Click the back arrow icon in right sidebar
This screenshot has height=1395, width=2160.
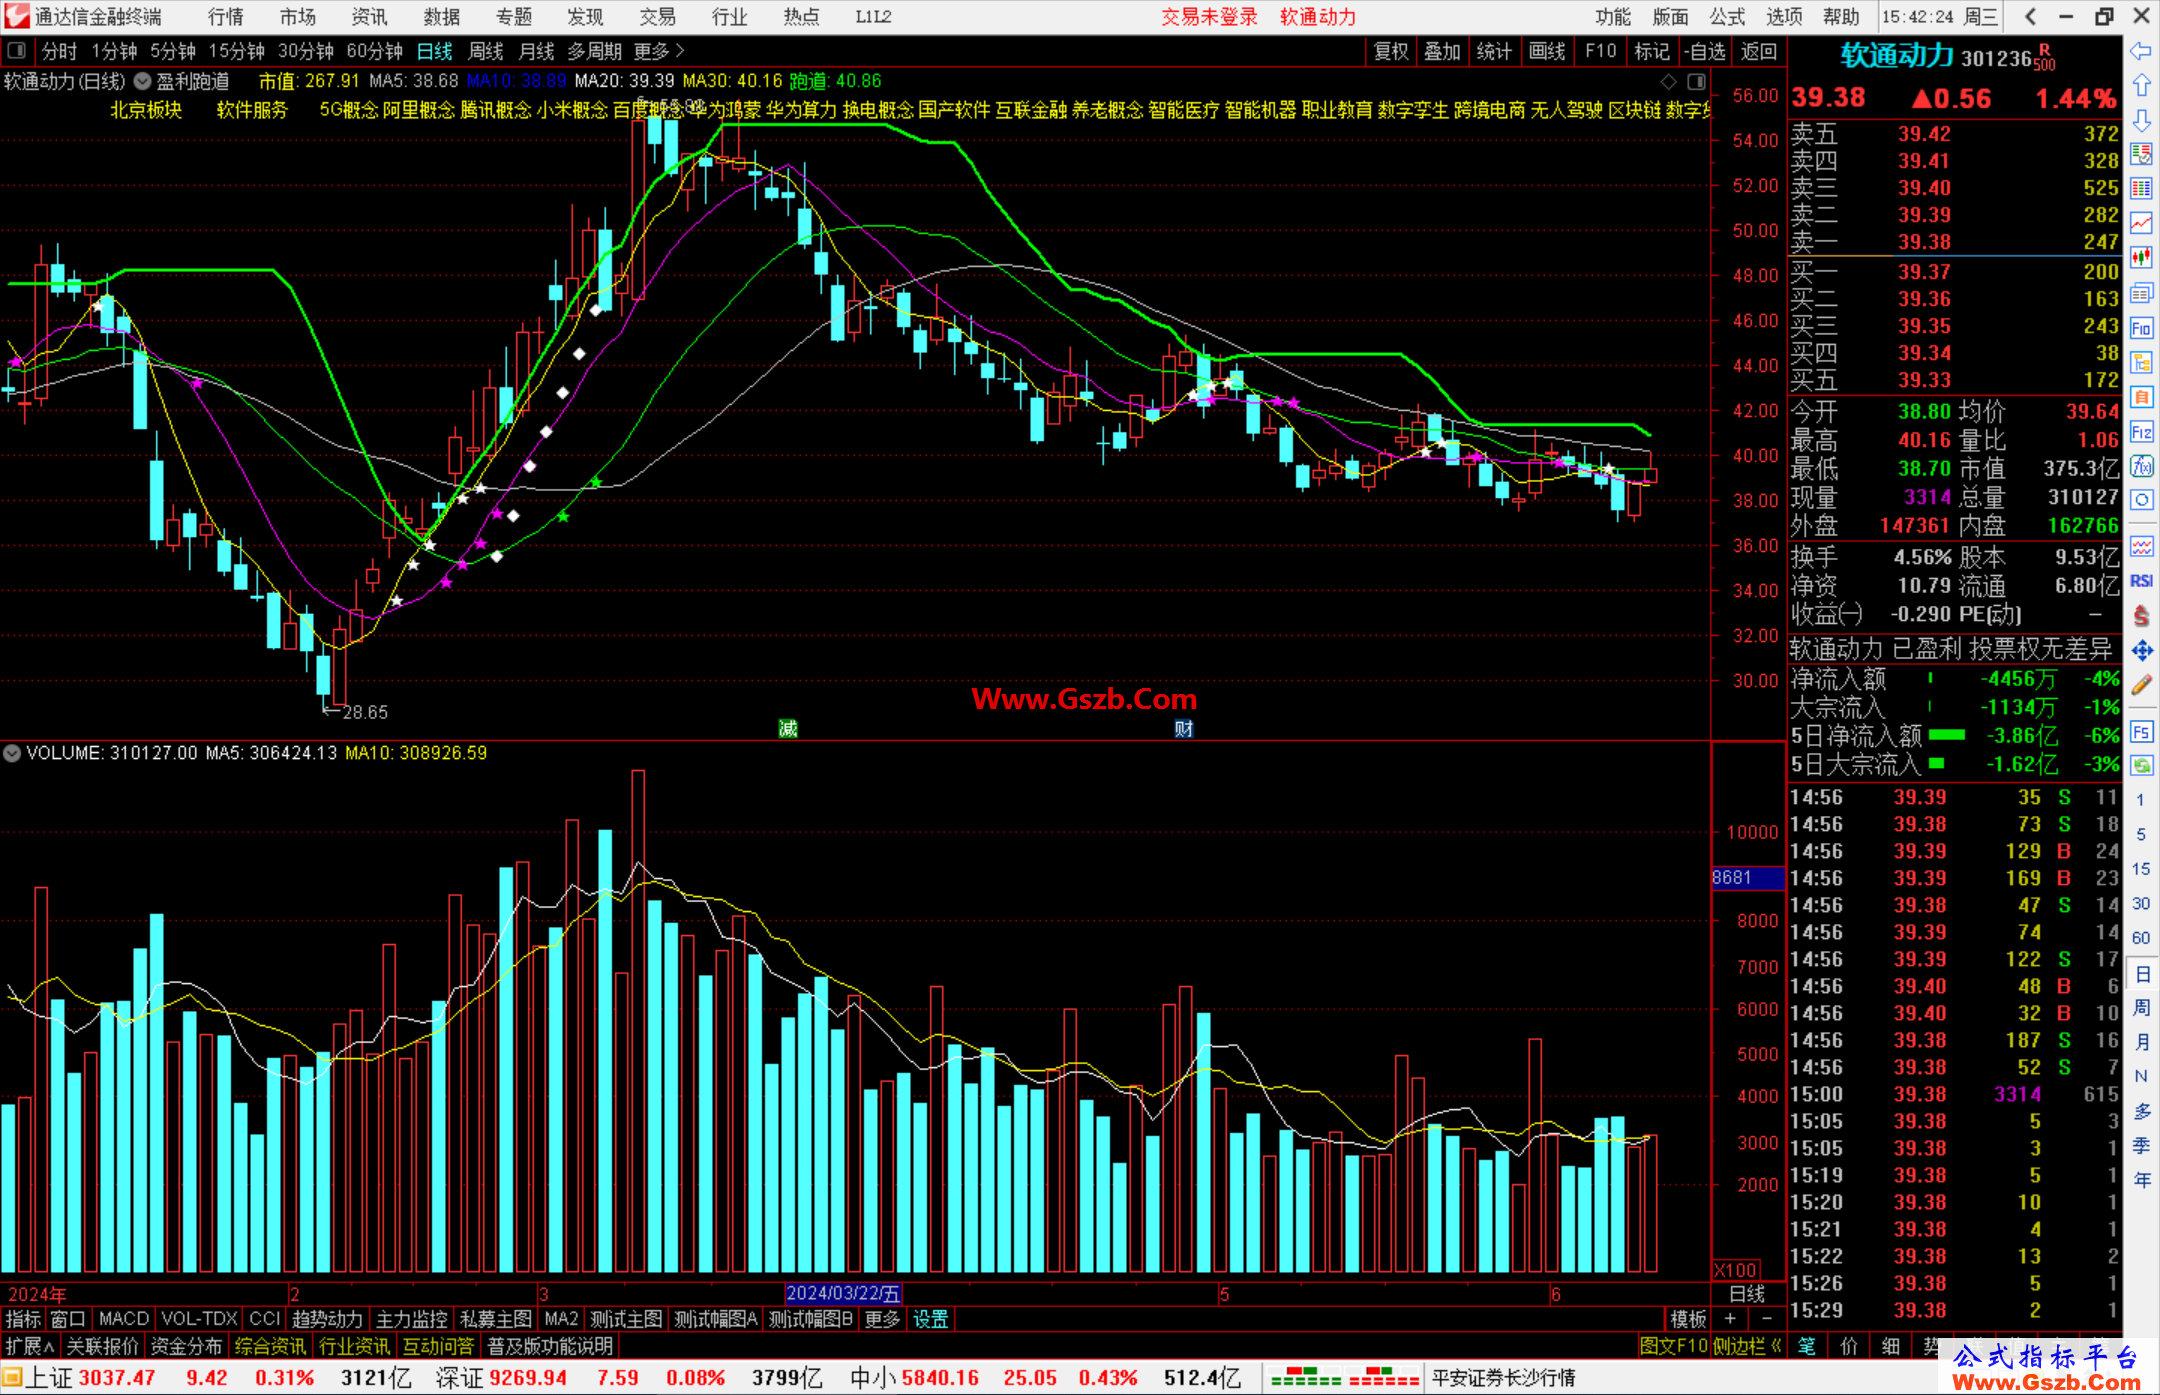(2141, 51)
